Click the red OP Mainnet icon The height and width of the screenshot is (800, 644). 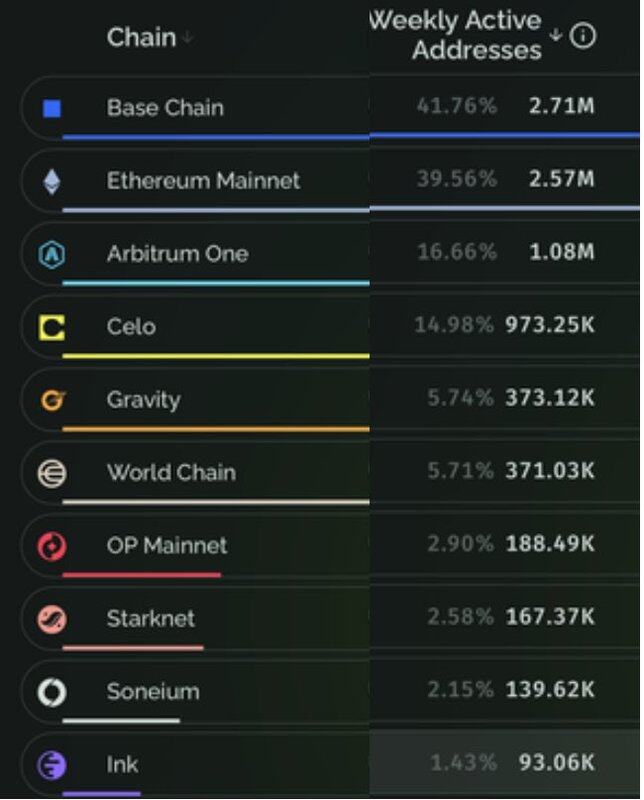(x=52, y=546)
